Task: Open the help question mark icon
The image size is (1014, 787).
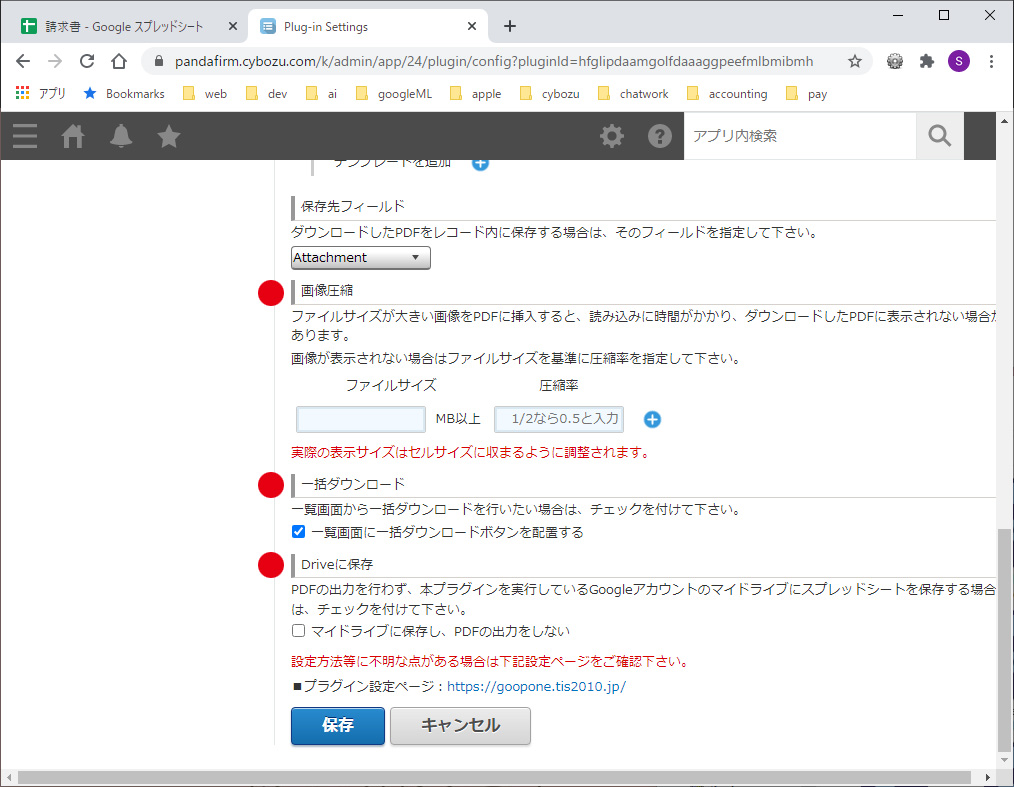Action: pyautogui.click(x=659, y=136)
